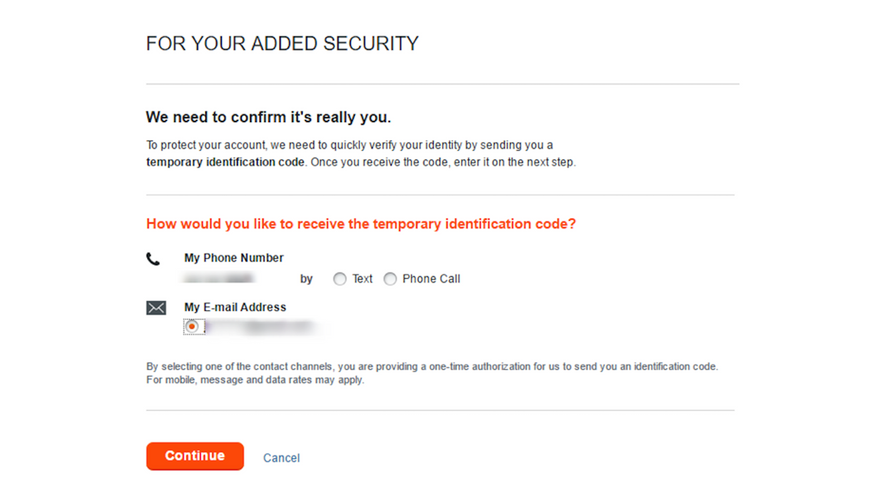Screen dimensions: 880x500
Task: Click the "FOR YOUR ADDED SECURITY" page title
Action: [282, 44]
